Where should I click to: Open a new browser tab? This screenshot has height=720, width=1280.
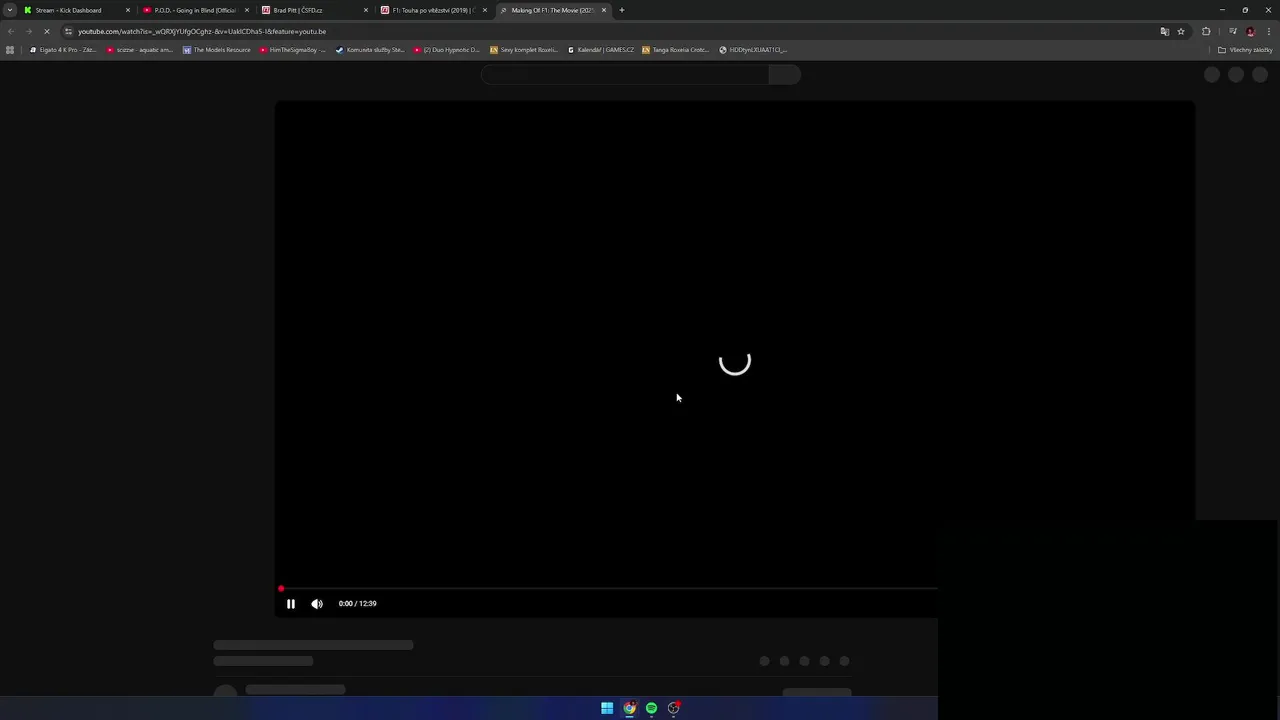pos(622,10)
